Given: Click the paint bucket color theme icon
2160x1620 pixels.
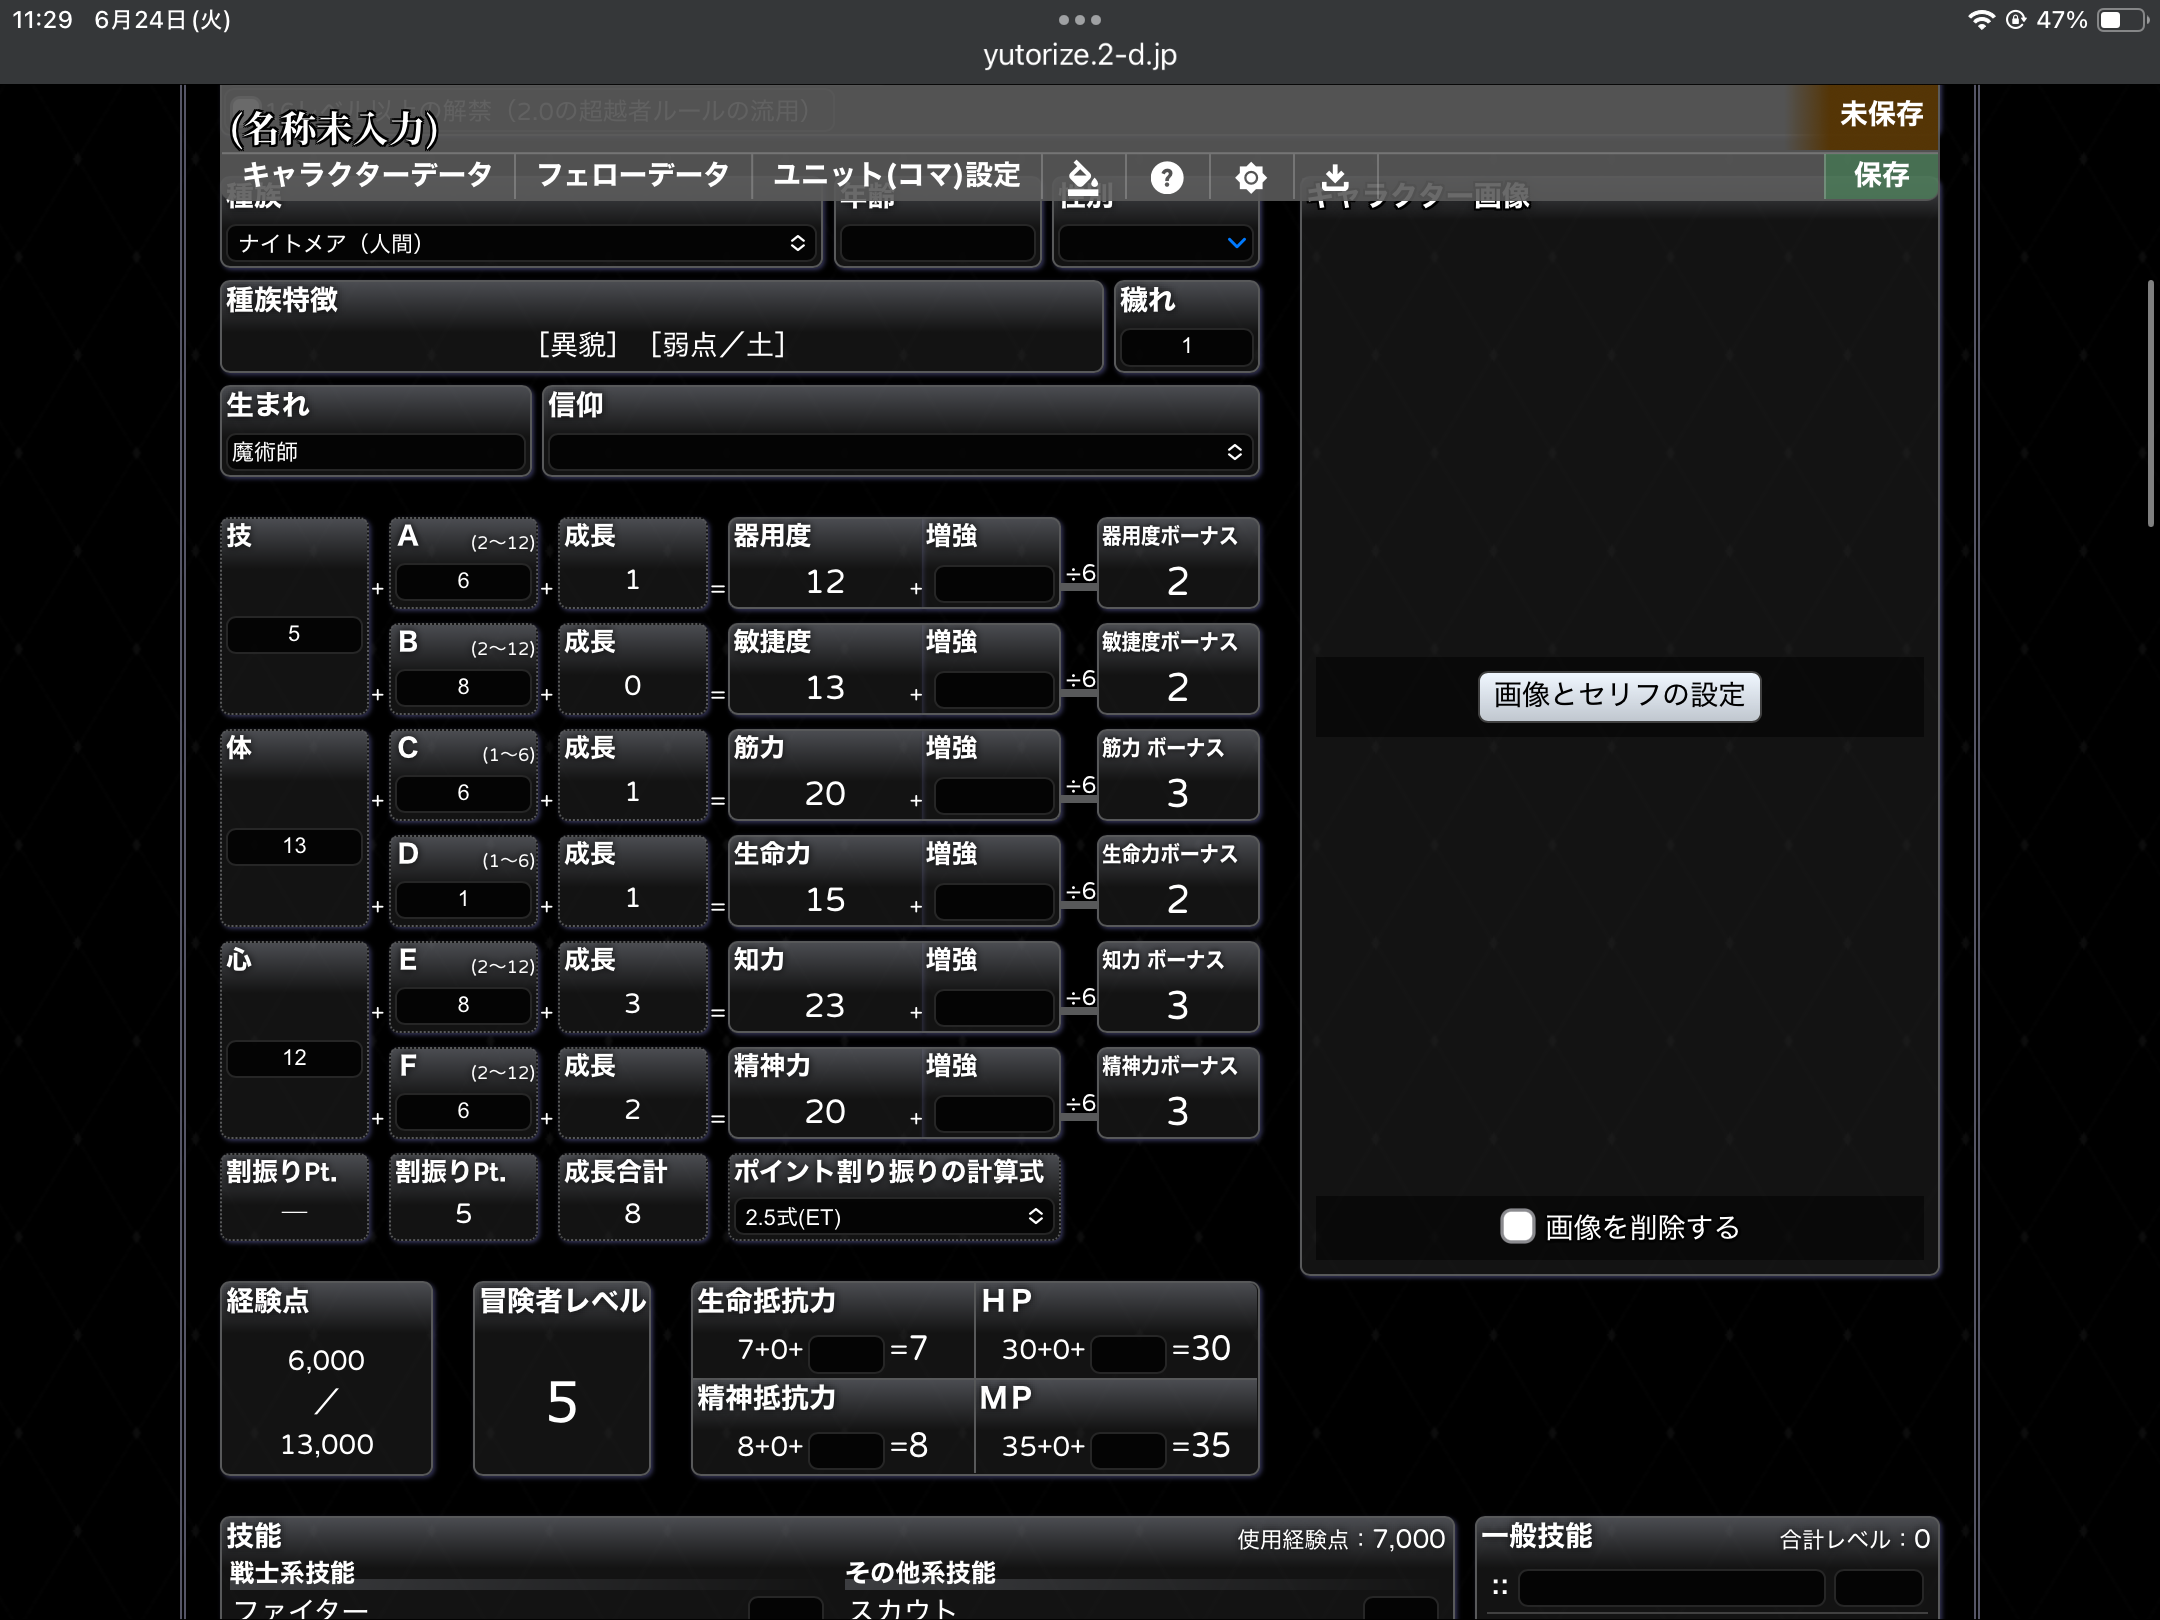Looking at the screenshot, I should pyautogui.click(x=1083, y=177).
